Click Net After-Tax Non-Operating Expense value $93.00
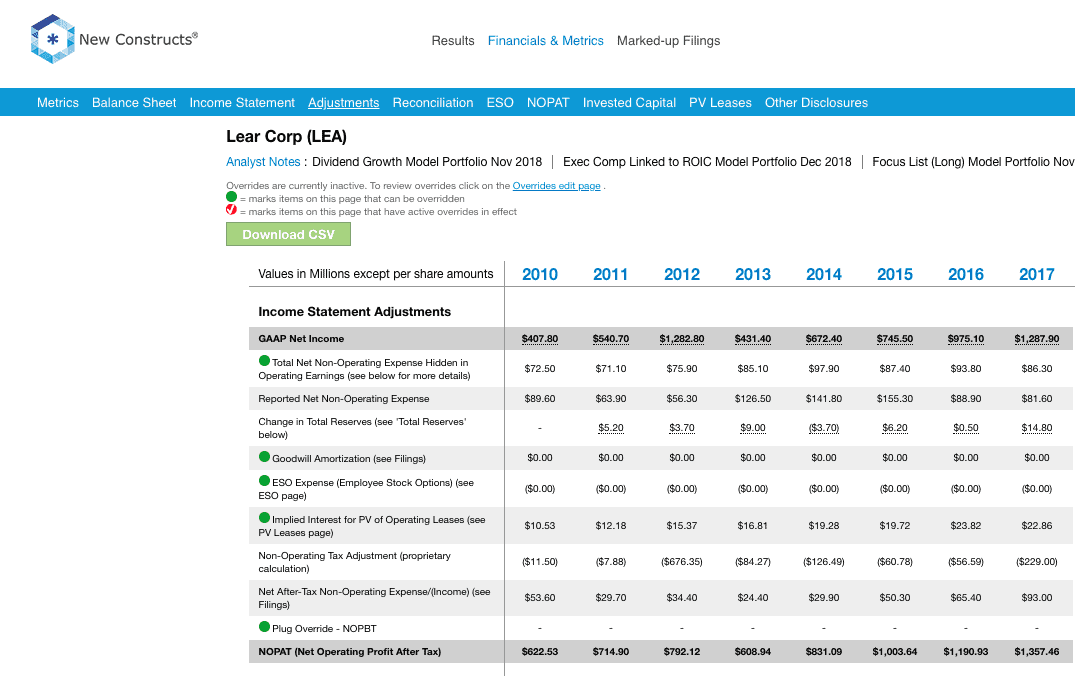 [x=1037, y=598]
